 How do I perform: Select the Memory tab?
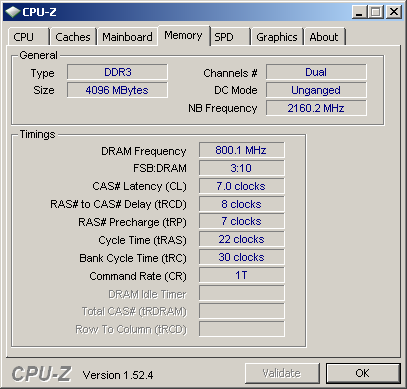184,35
